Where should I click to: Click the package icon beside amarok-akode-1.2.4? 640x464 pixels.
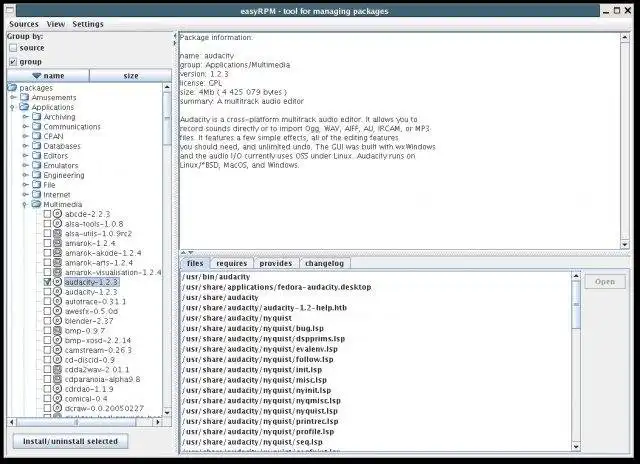(58, 253)
